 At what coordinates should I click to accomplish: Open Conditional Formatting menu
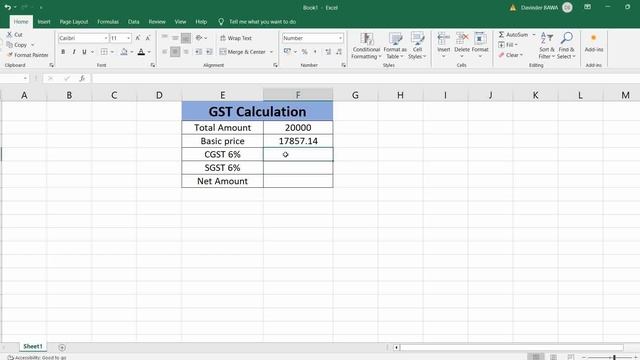point(366,46)
